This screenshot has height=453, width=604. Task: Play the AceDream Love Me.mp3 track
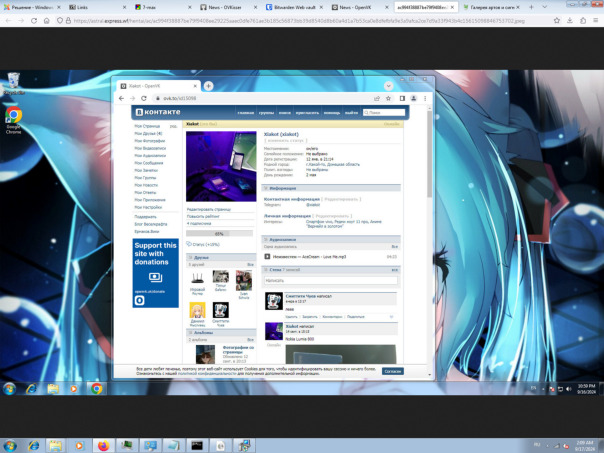click(268, 257)
